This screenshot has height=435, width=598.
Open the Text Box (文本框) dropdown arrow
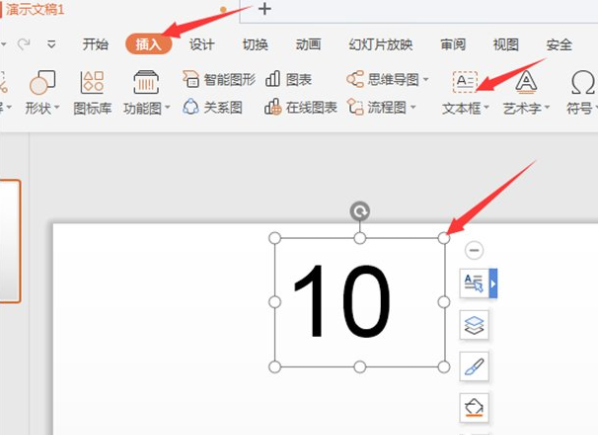tap(486, 108)
